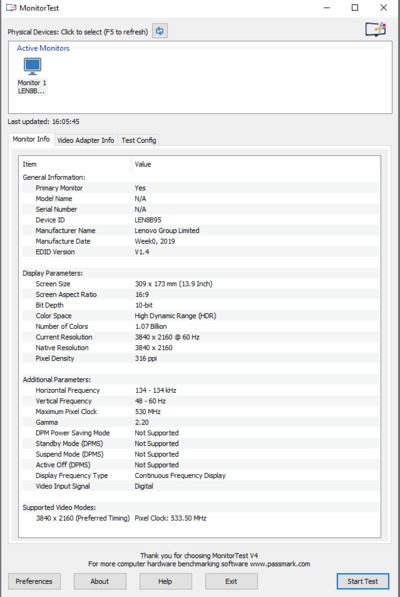This screenshot has width=400, height=597.
Task: Minimize the MonitorTest window
Action: 327,8
